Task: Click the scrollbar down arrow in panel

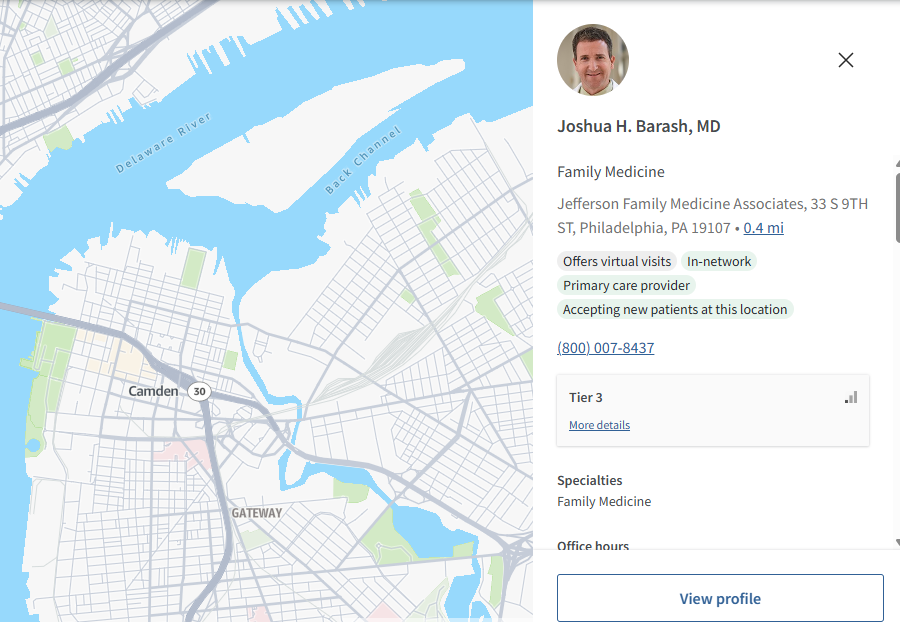Action: coord(897,542)
